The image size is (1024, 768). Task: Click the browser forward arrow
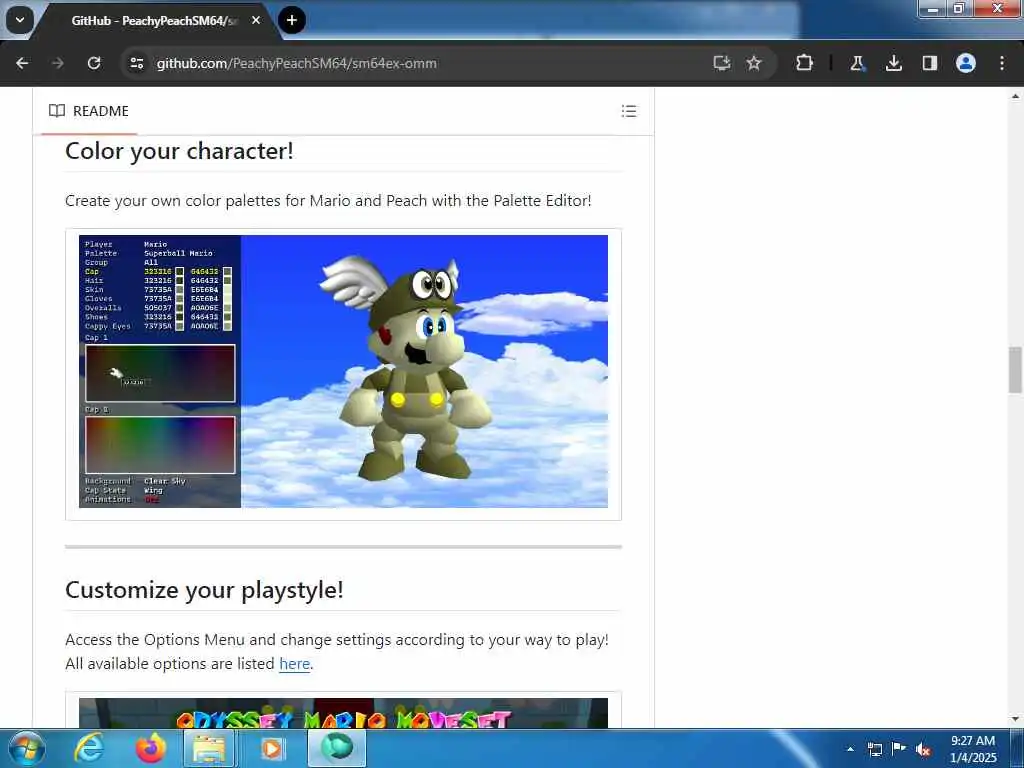[58, 63]
